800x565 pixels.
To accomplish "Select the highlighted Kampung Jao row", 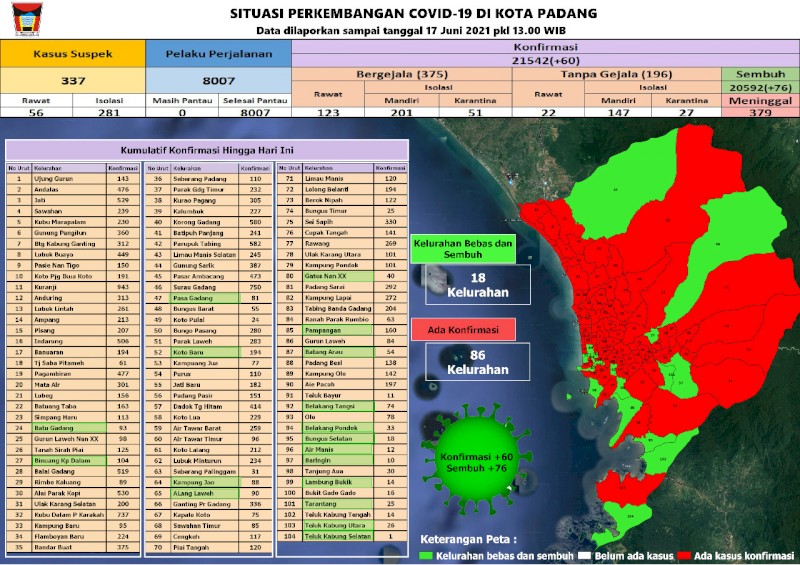I will coord(209,482).
